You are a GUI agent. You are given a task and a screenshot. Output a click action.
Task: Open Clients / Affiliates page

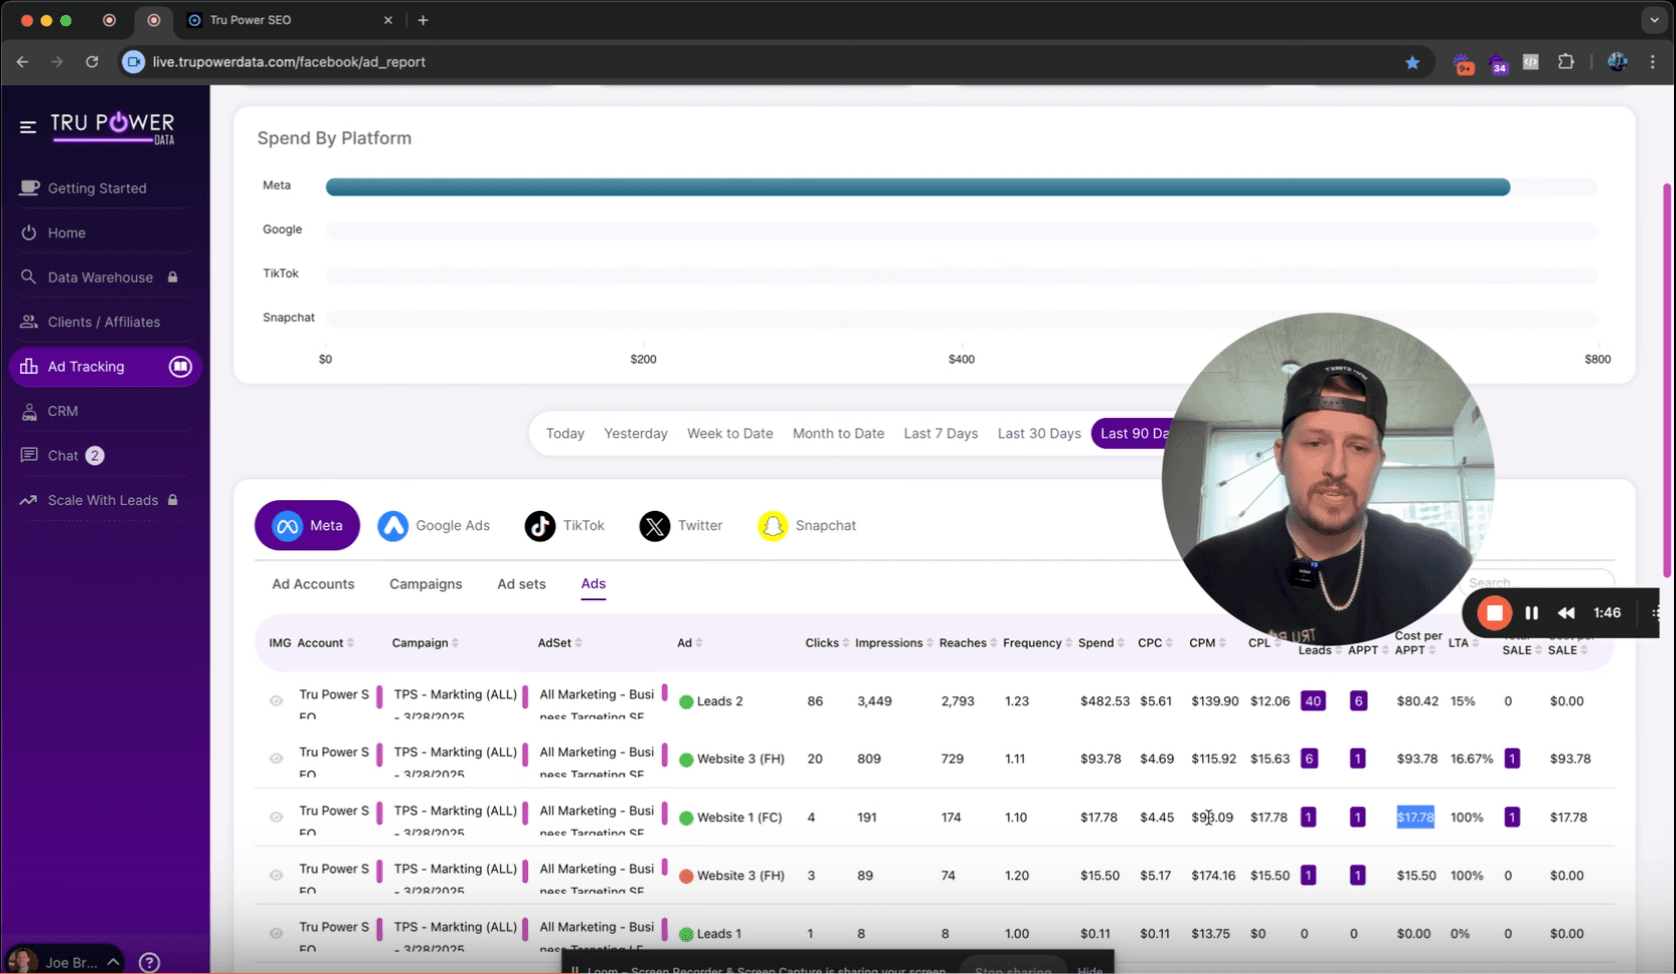104,322
